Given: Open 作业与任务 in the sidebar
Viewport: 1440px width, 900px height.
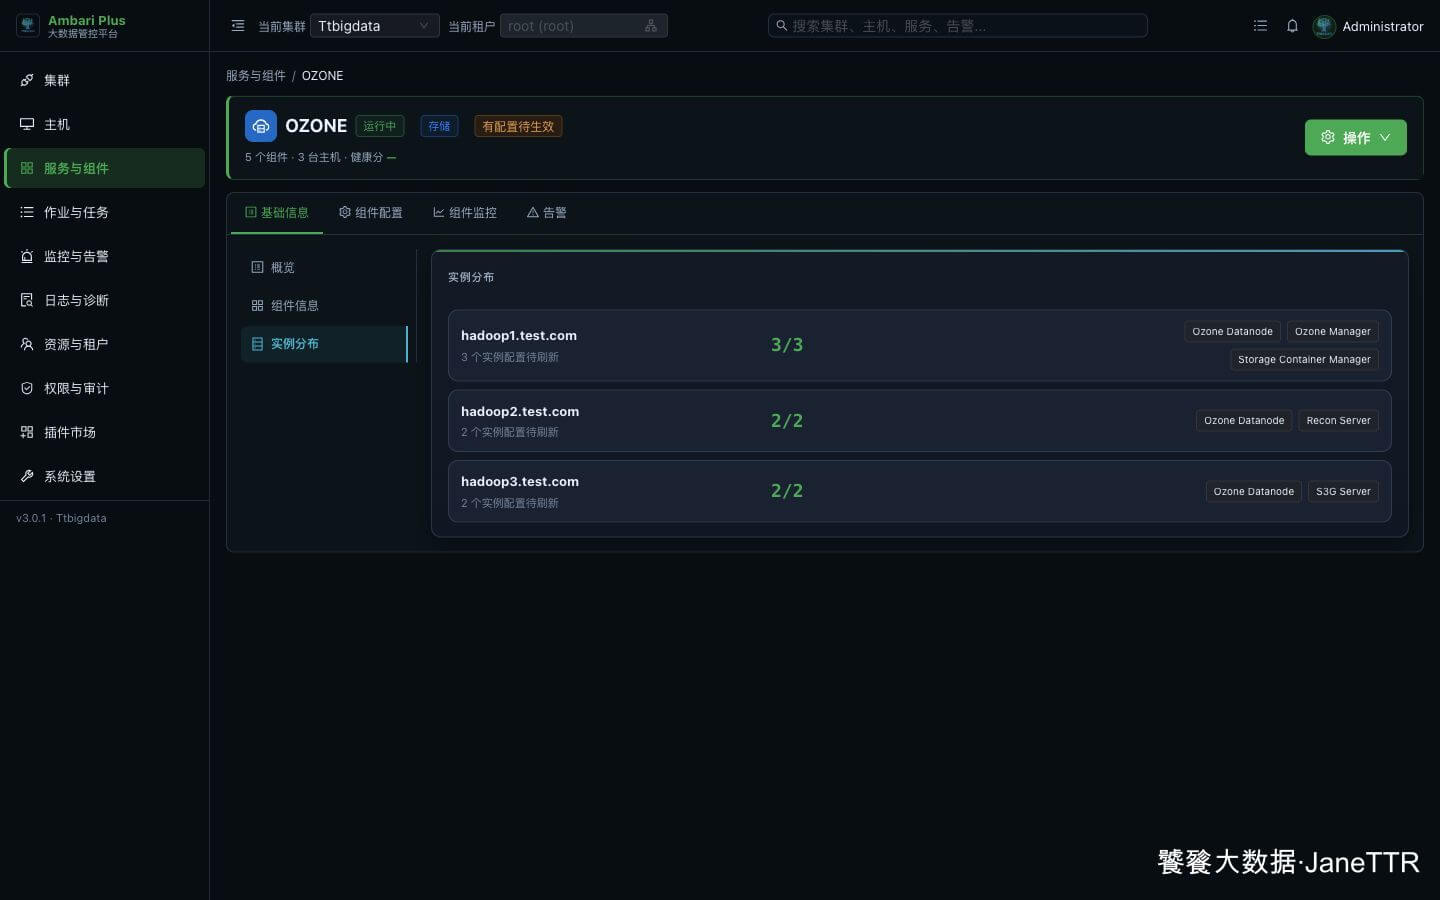Looking at the screenshot, I should click(105, 212).
